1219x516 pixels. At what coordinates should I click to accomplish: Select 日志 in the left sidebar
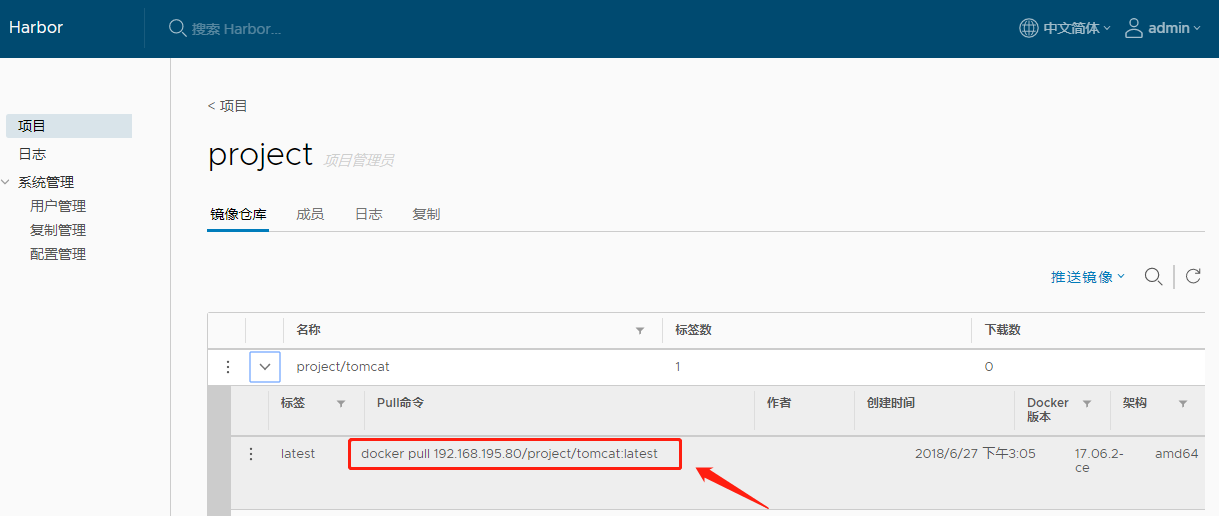point(32,154)
